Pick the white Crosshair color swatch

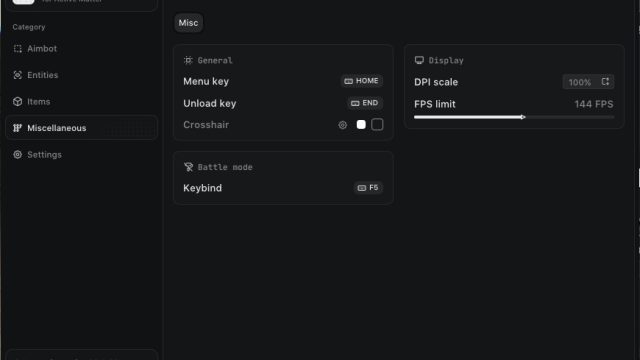tap(361, 124)
